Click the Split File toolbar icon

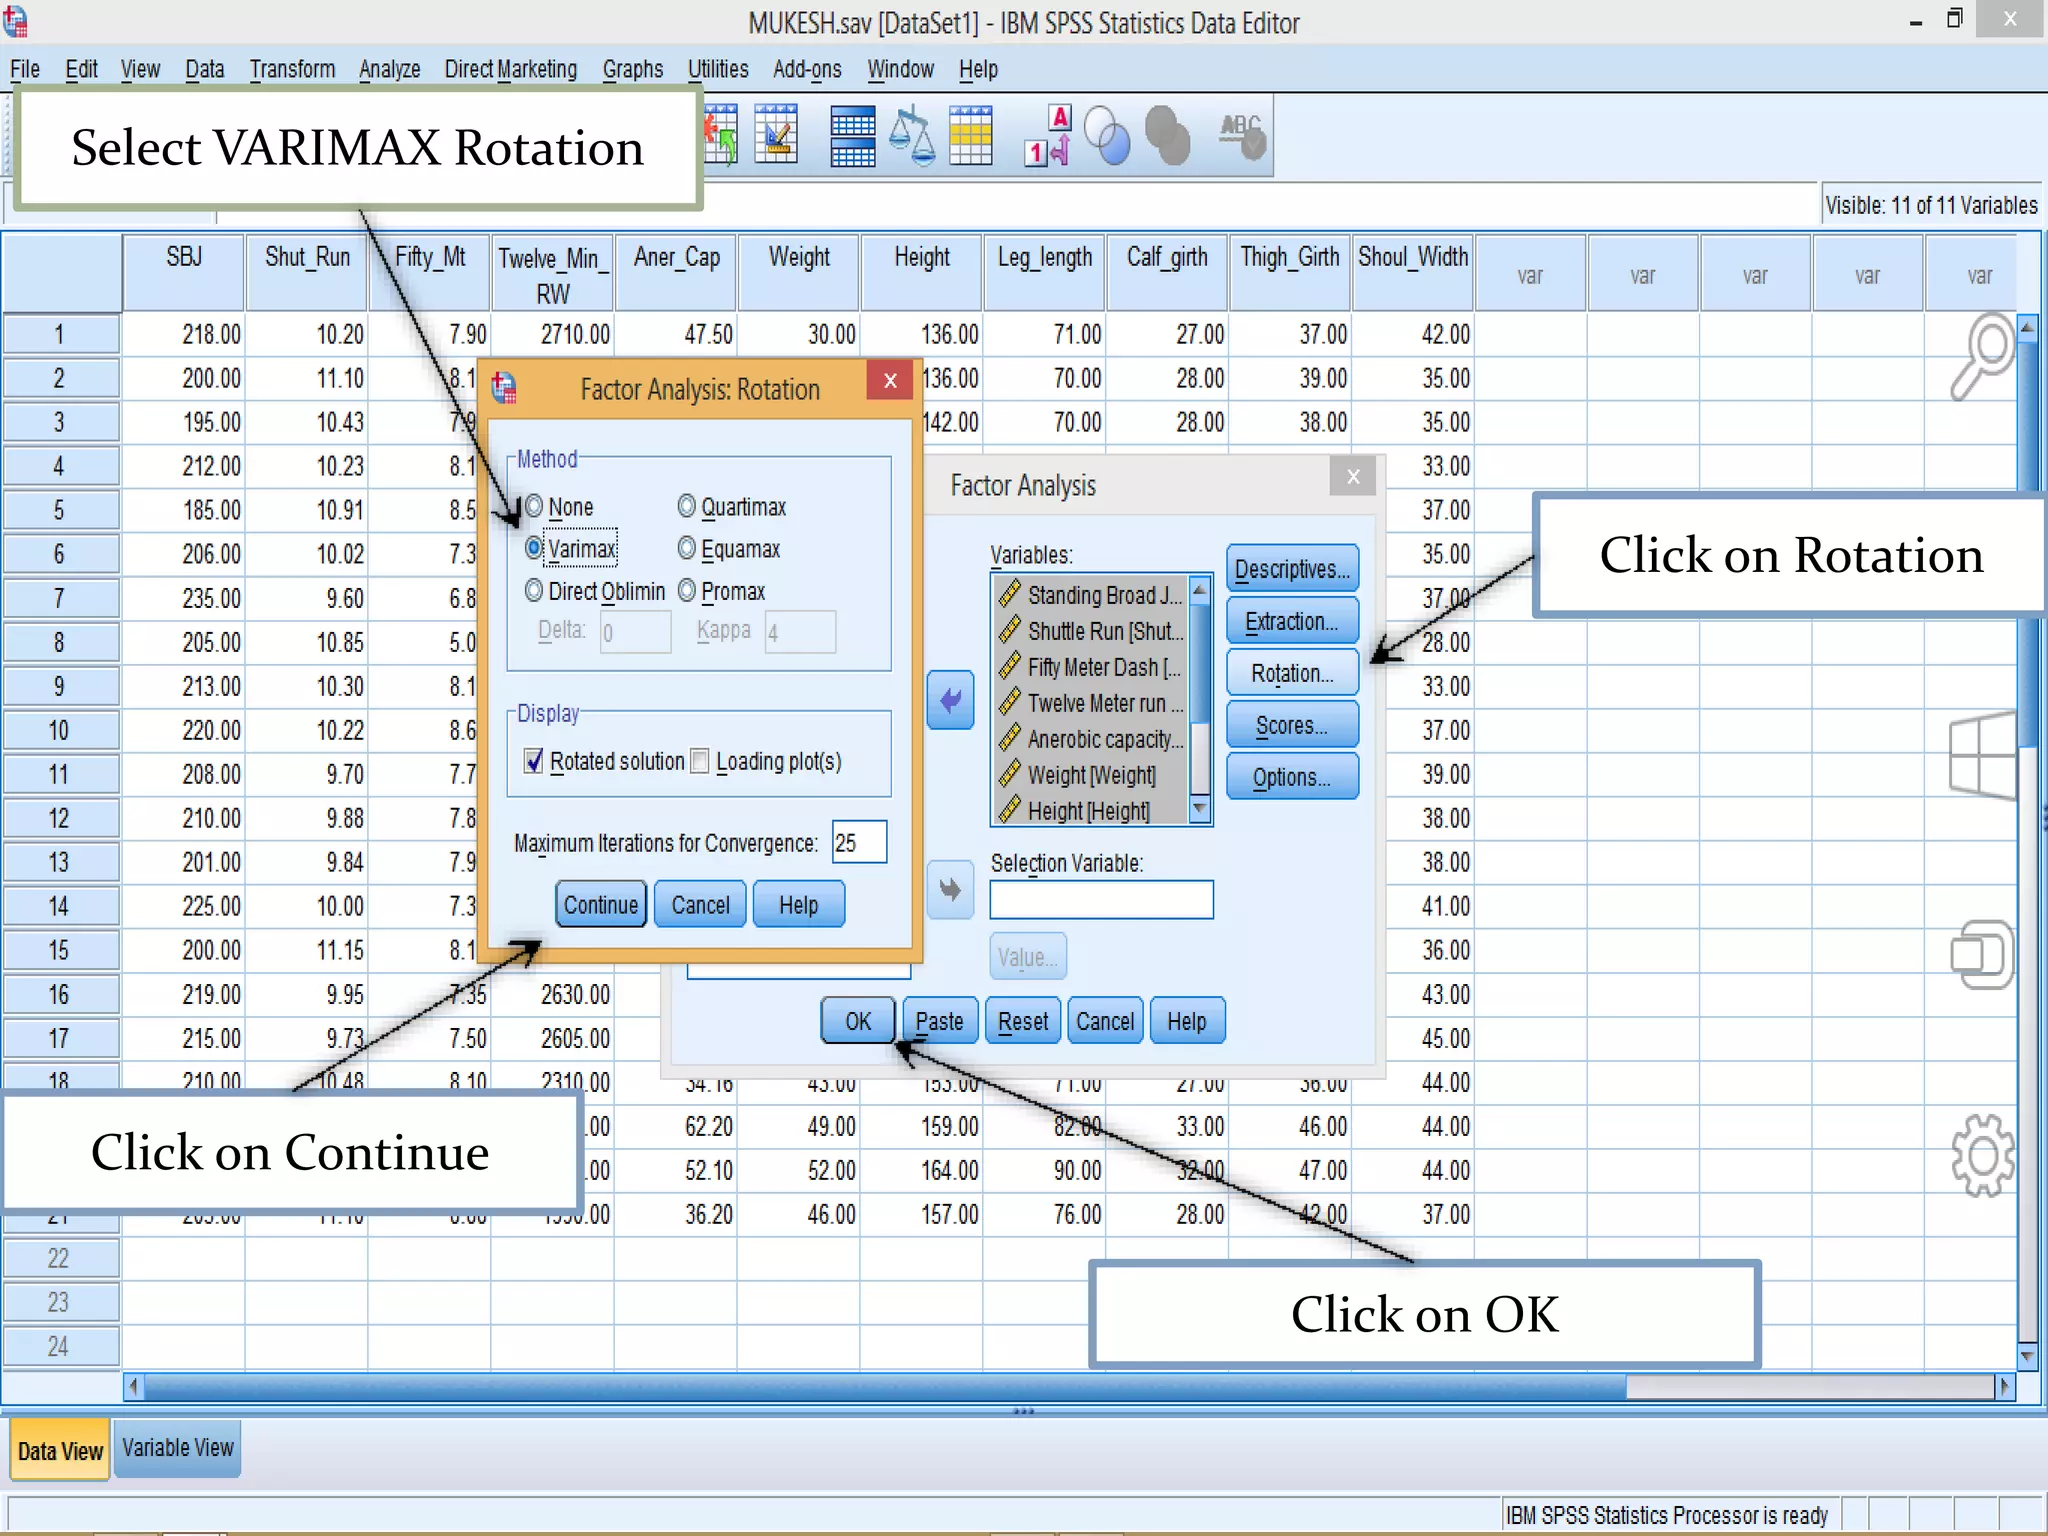853,134
